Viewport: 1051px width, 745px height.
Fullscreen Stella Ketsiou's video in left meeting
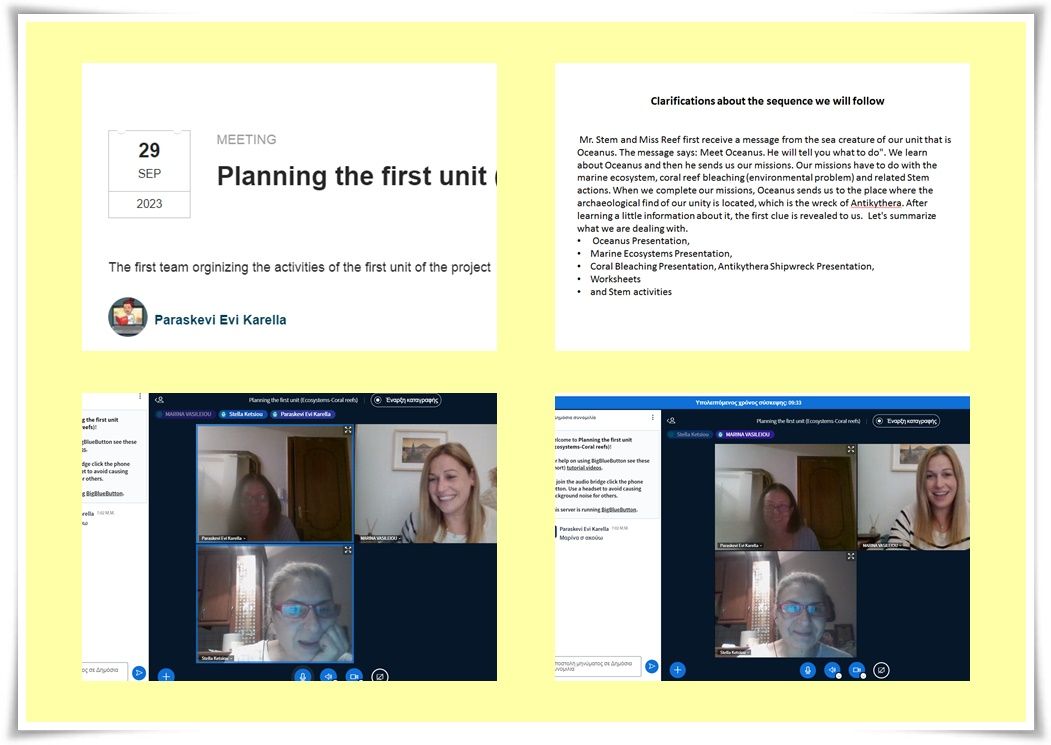coord(348,550)
